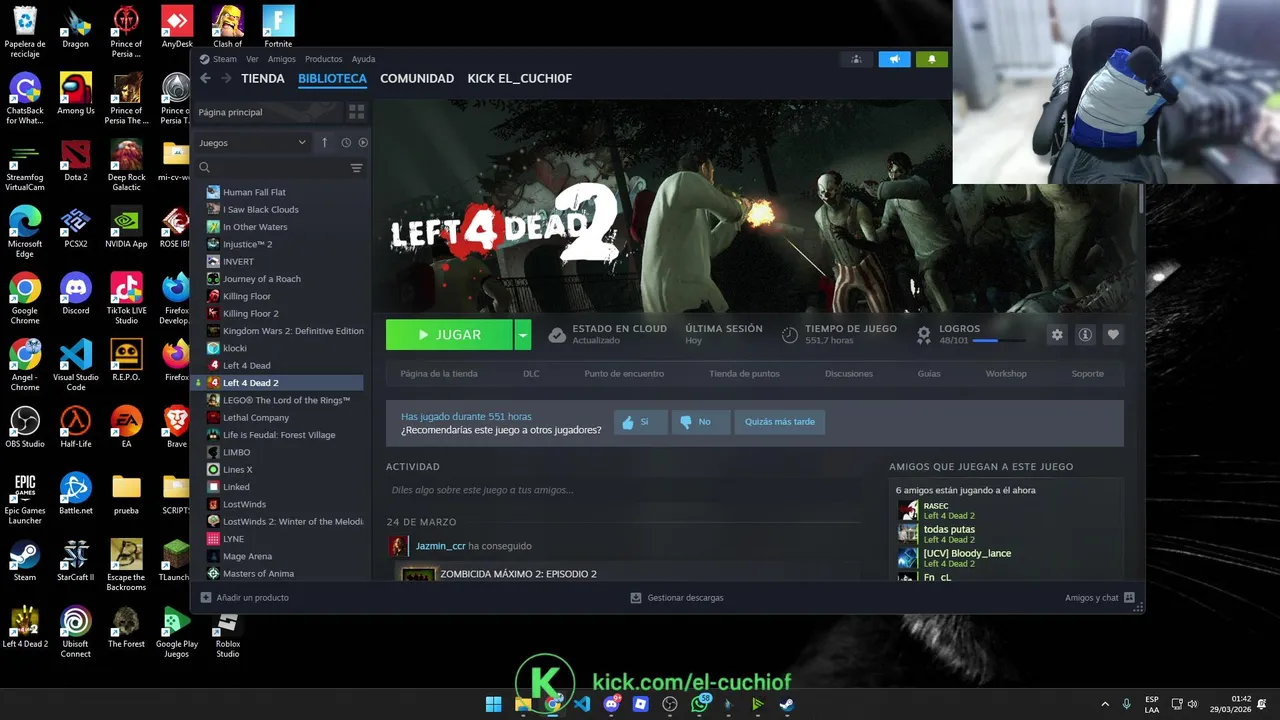This screenshot has width=1280, height=720.
Task: Open the Amigos menu
Action: tap(282, 59)
